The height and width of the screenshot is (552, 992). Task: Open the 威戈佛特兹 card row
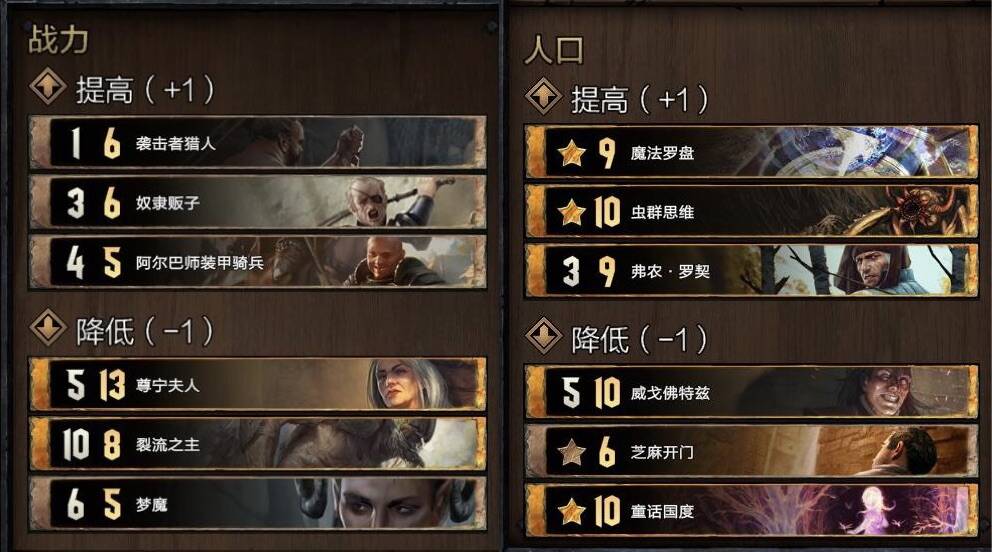click(752, 392)
